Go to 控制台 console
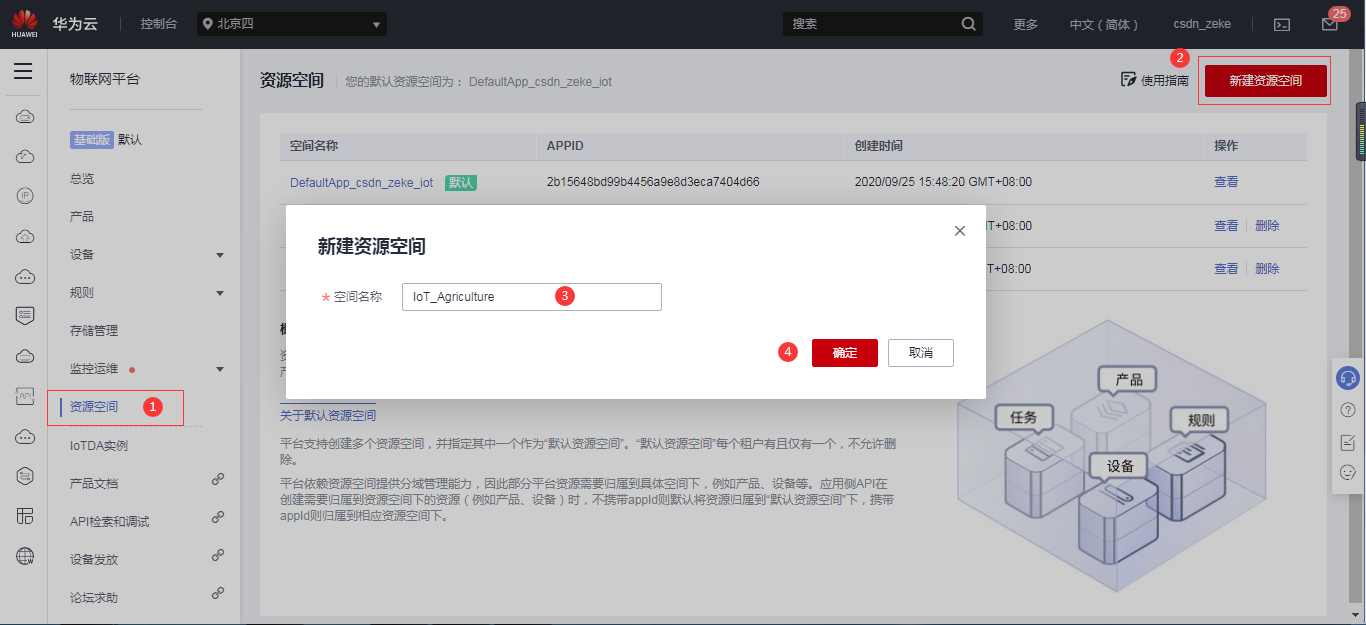 tap(159, 24)
